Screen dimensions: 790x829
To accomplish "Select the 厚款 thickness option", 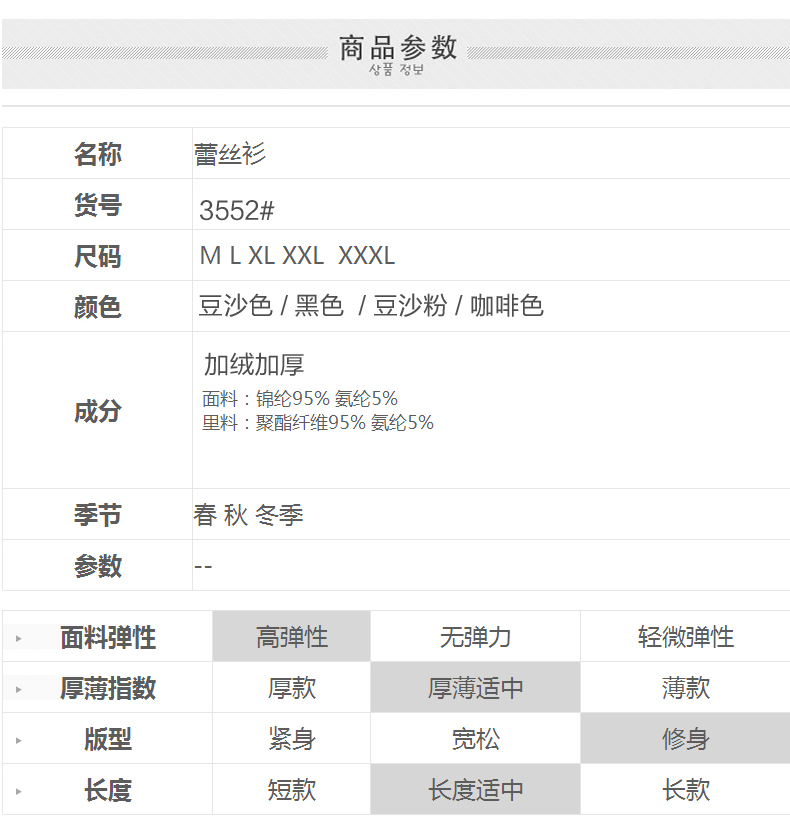I will coord(292,688).
